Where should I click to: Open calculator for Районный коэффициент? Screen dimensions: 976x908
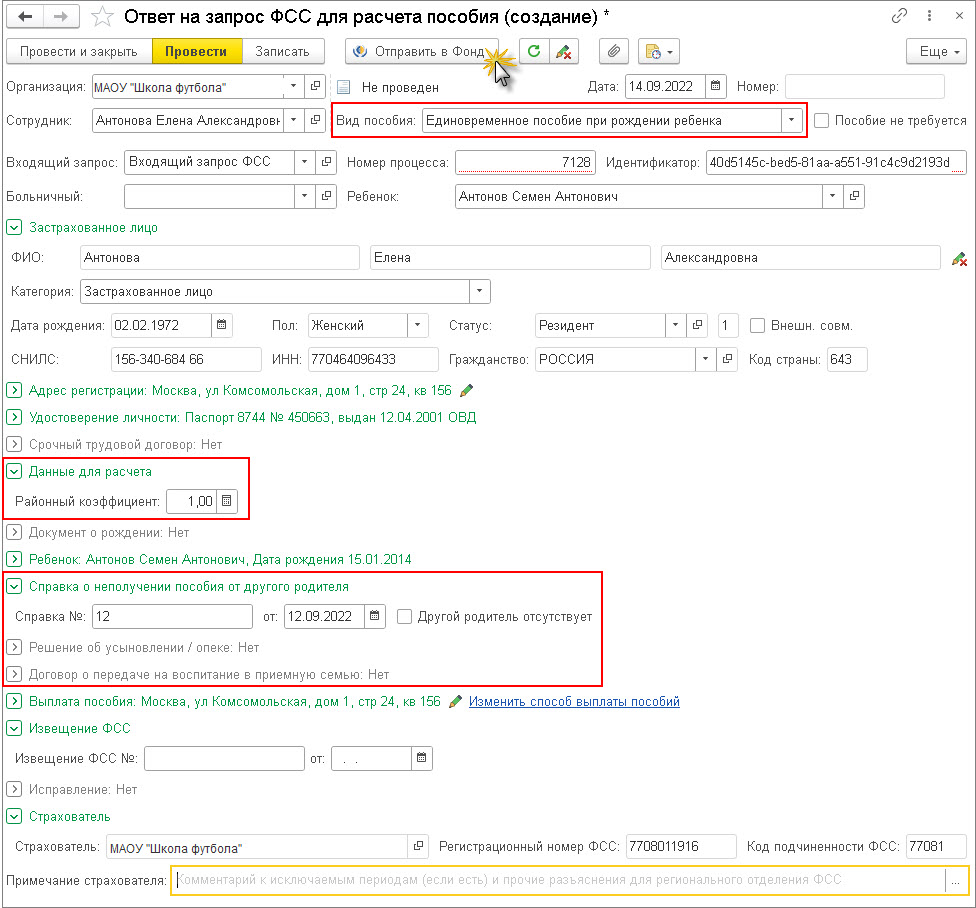pos(227,501)
